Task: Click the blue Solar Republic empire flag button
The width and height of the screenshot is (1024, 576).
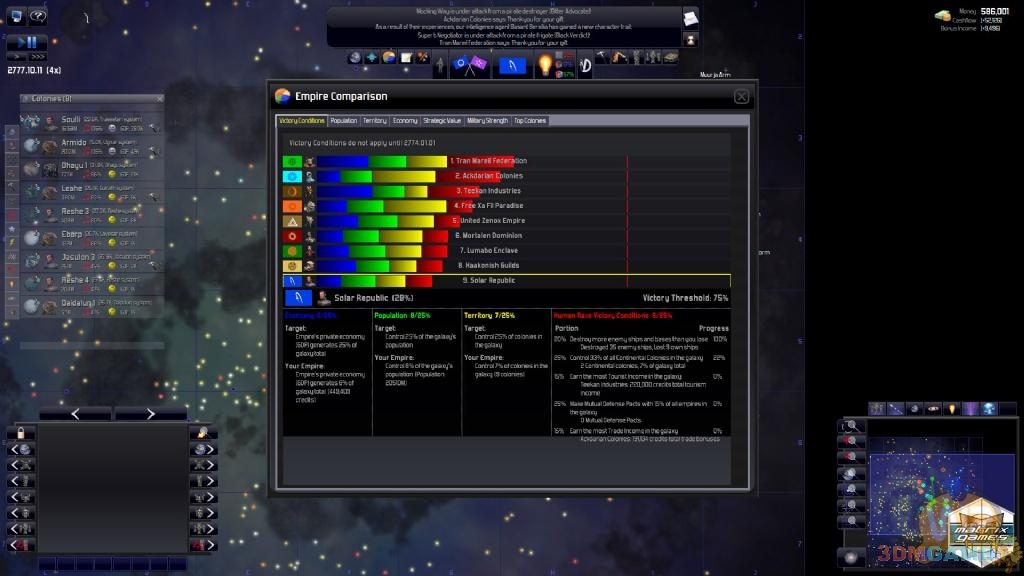Action: [x=513, y=65]
